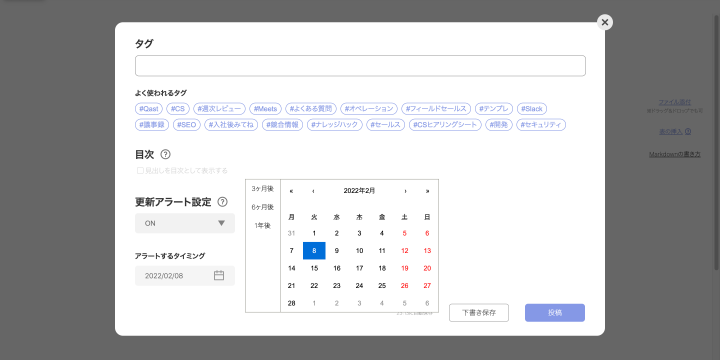
Task: Add the #開発 tag
Action: pyautogui.click(x=499, y=124)
